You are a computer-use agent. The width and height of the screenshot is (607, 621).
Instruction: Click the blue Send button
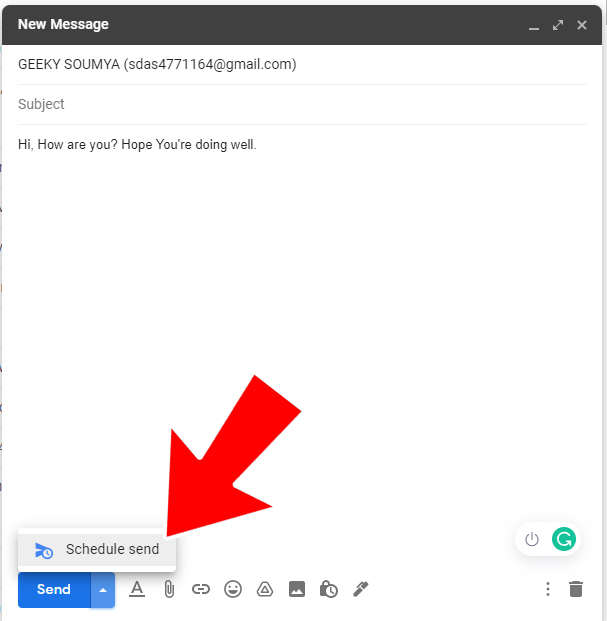click(54, 589)
